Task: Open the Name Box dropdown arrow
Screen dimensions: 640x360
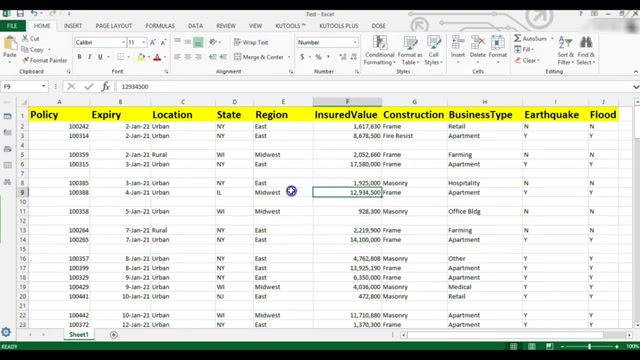Action: 43,87
